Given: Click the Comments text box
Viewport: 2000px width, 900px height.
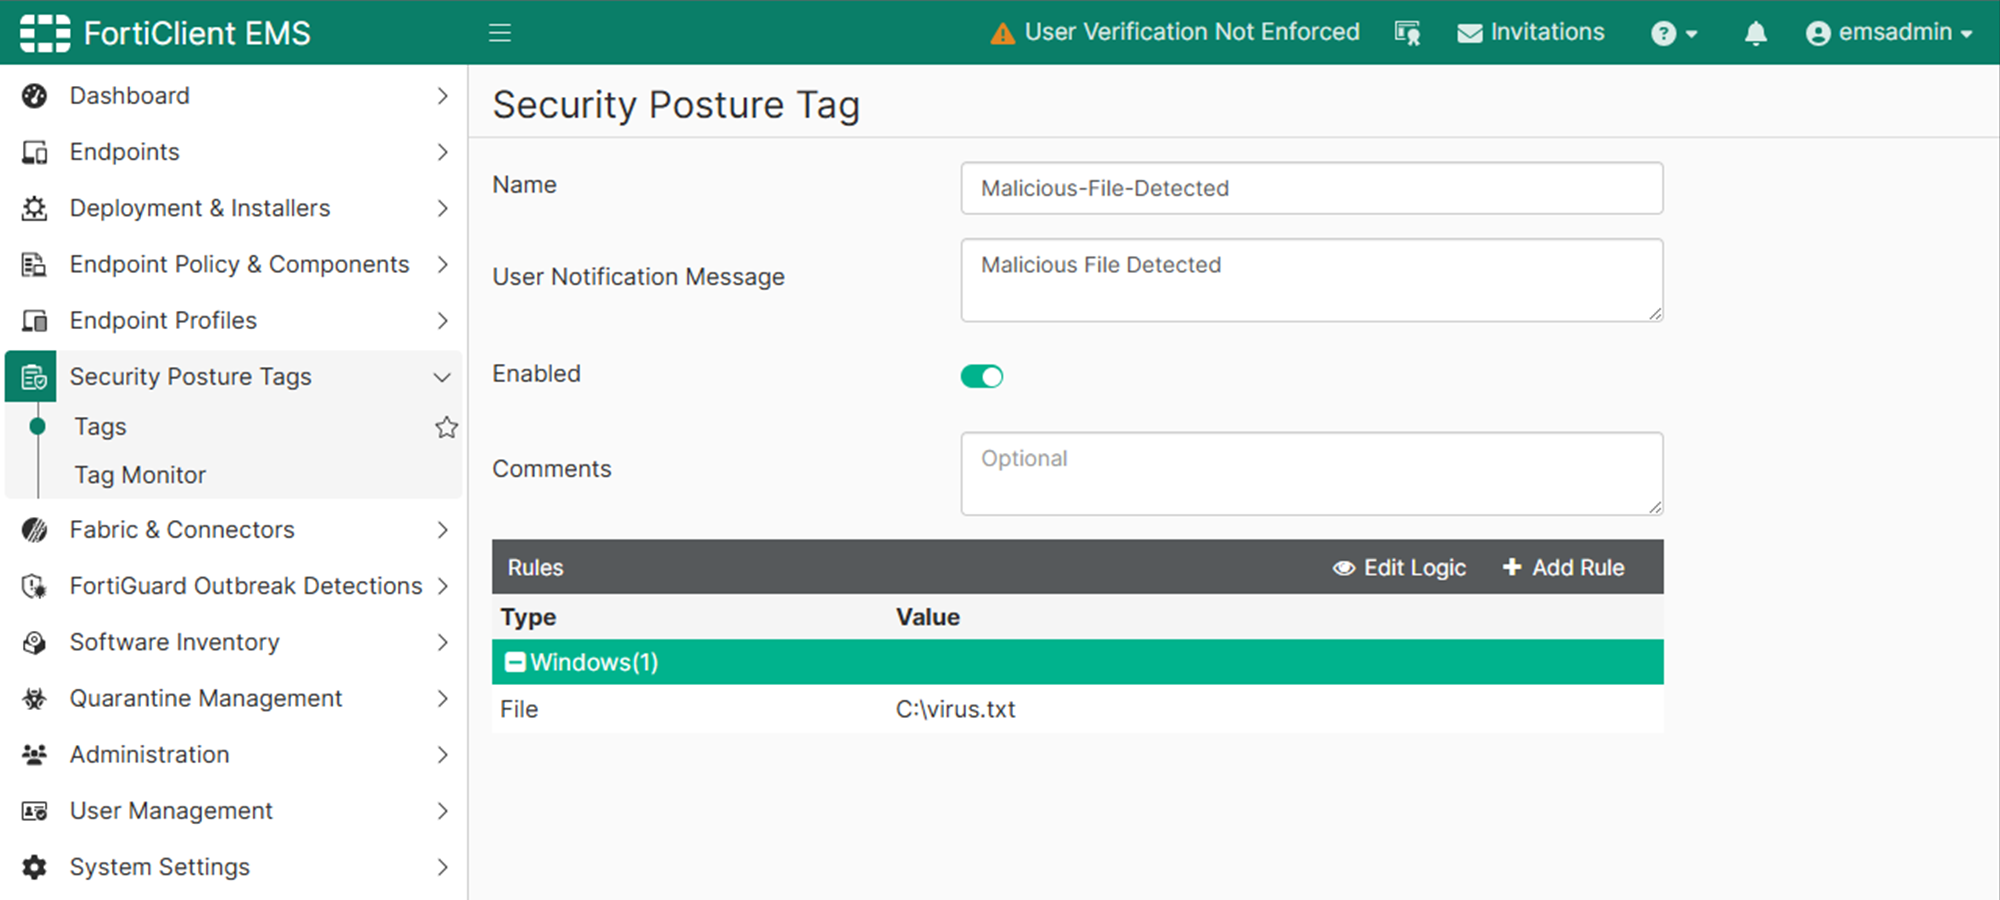Looking at the screenshot, I should 1311,474.
